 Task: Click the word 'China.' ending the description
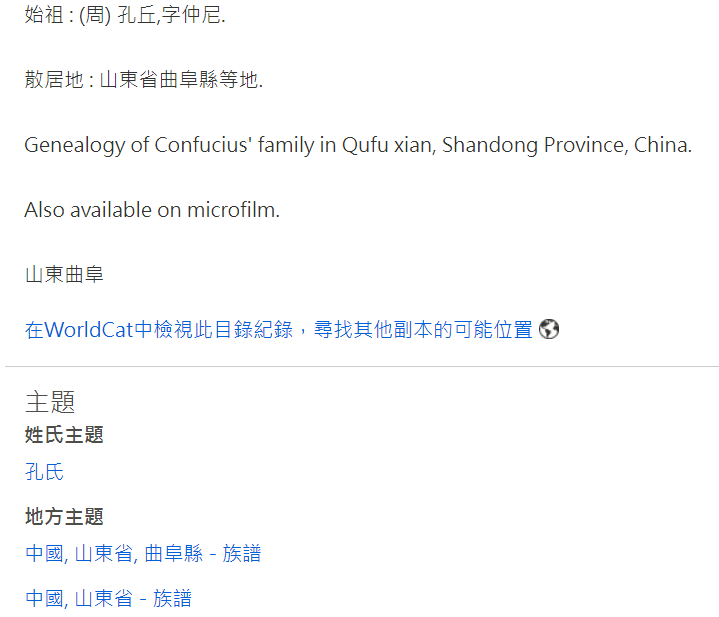click(663, 145)
